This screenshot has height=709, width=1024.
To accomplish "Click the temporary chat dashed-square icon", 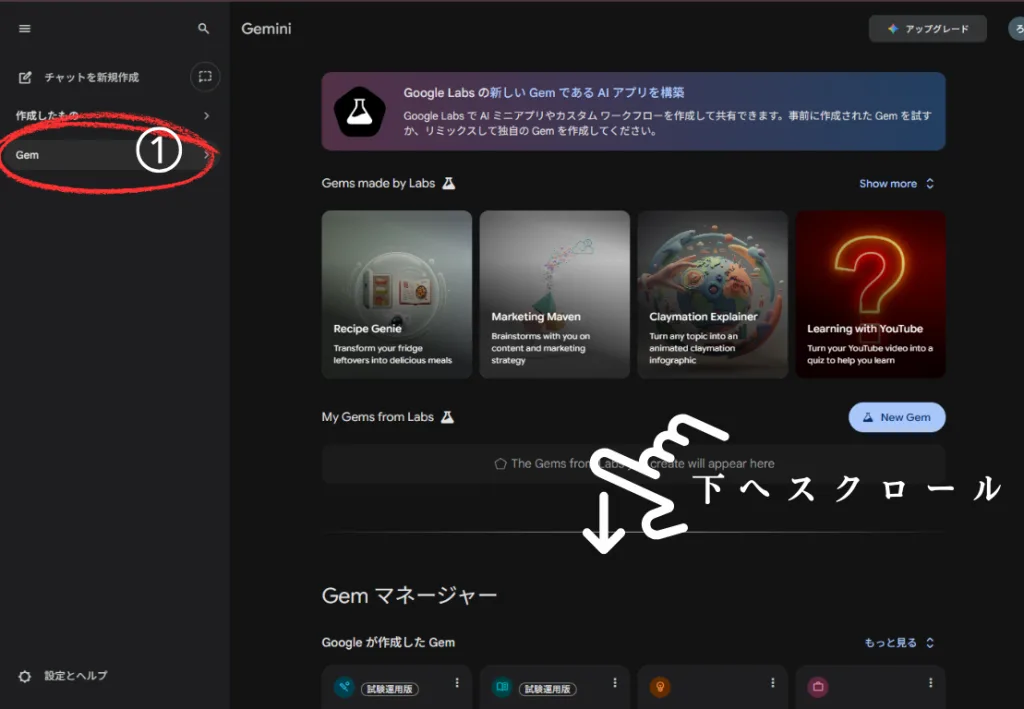I will [x=204, y=77].
